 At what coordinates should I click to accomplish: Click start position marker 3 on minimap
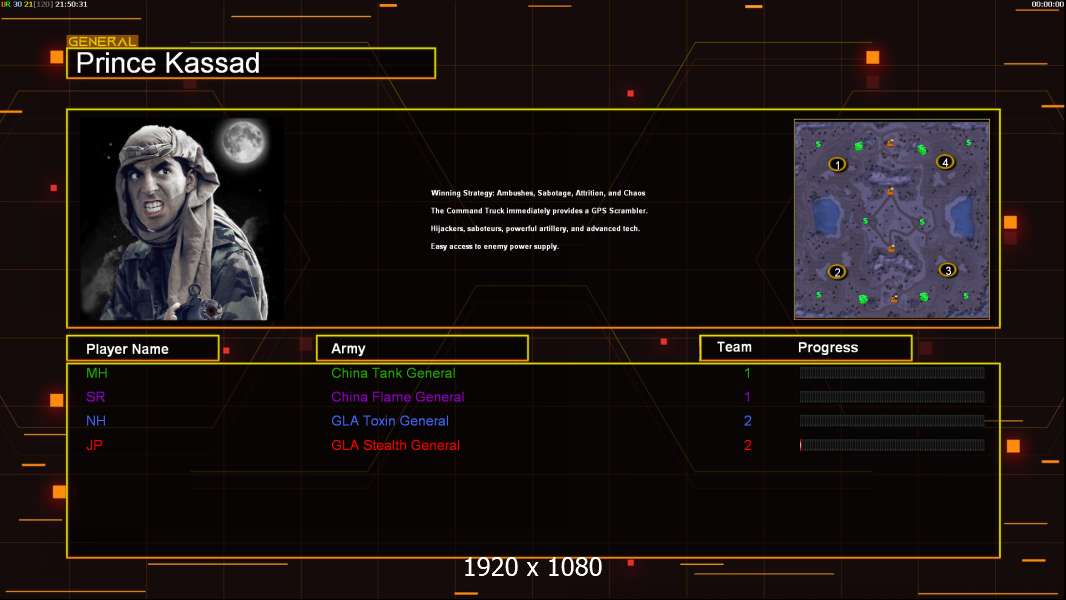(x=948, y=270)
